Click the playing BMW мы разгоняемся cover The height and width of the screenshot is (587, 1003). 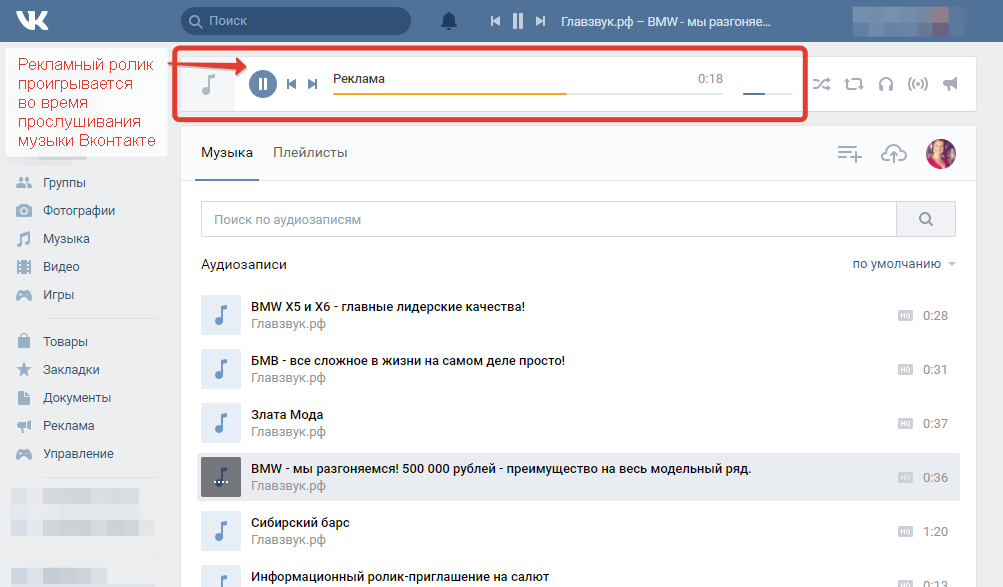coord(221,477)
